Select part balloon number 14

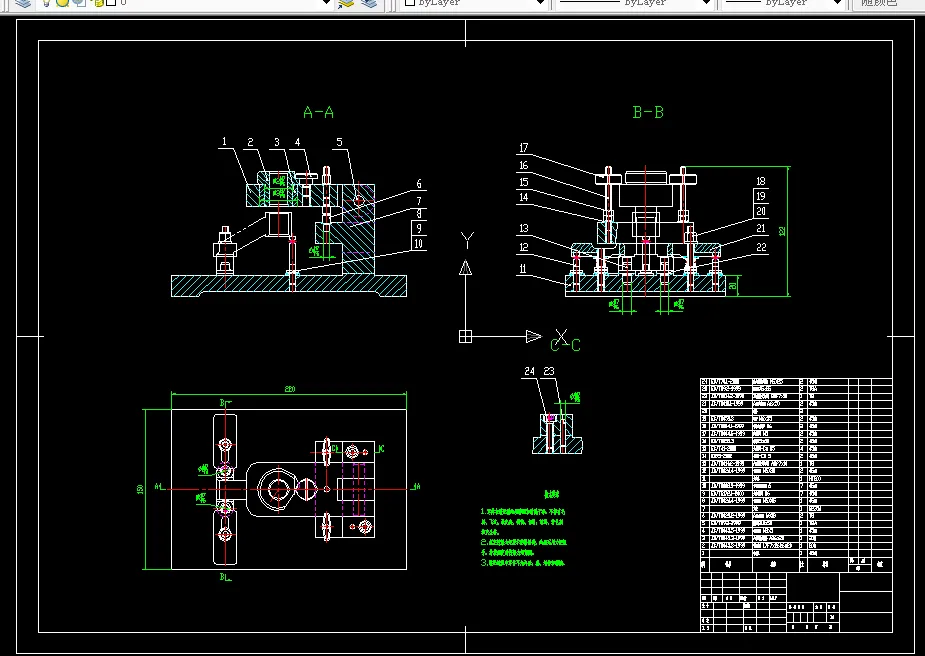click(x=523, y=197)
